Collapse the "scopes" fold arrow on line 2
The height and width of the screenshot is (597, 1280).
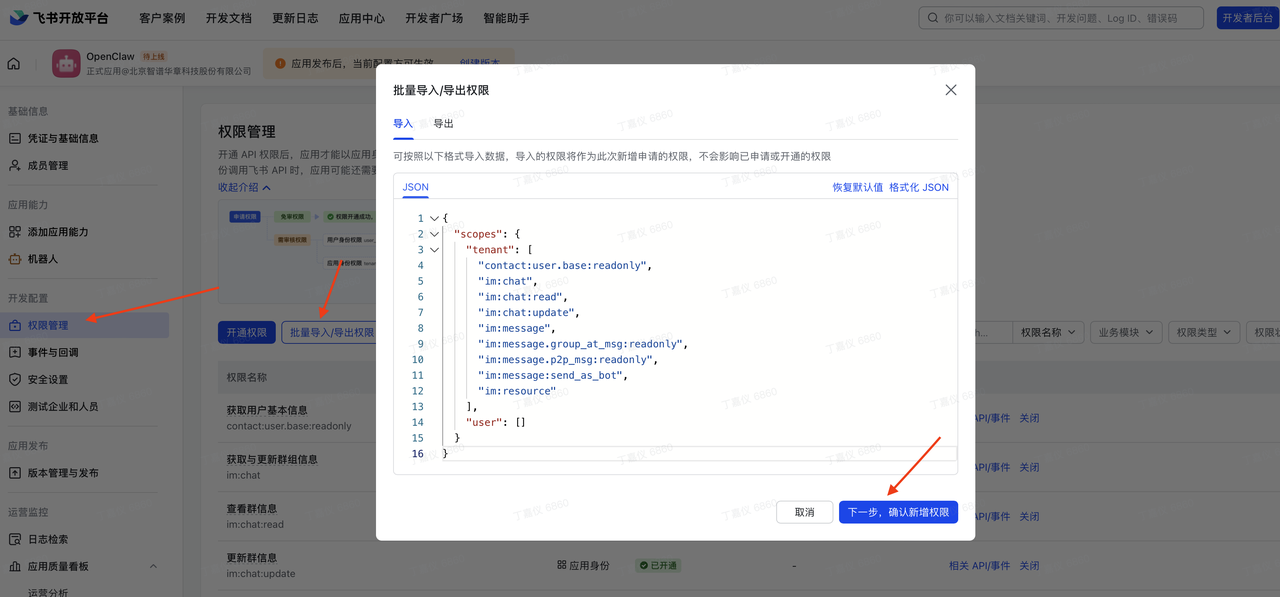[433, 234]
